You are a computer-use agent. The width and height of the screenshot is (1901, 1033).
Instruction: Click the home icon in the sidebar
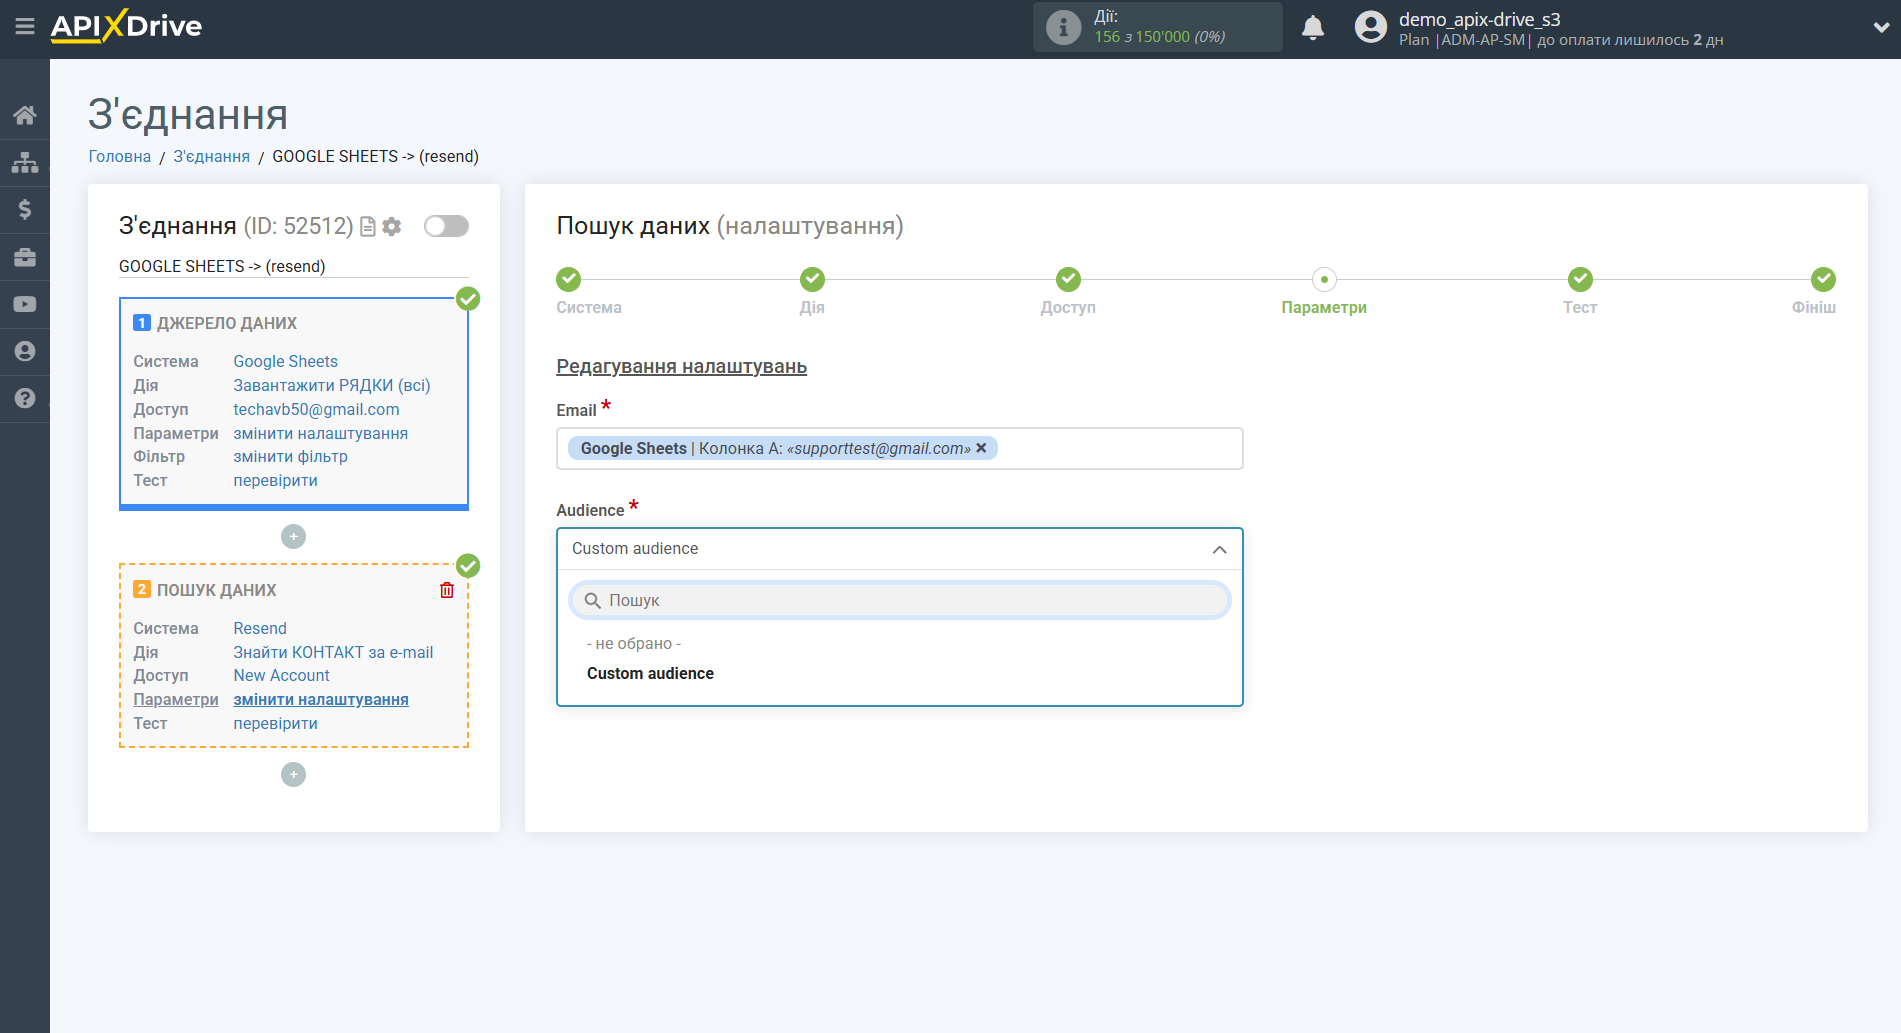tap(24, 115)
